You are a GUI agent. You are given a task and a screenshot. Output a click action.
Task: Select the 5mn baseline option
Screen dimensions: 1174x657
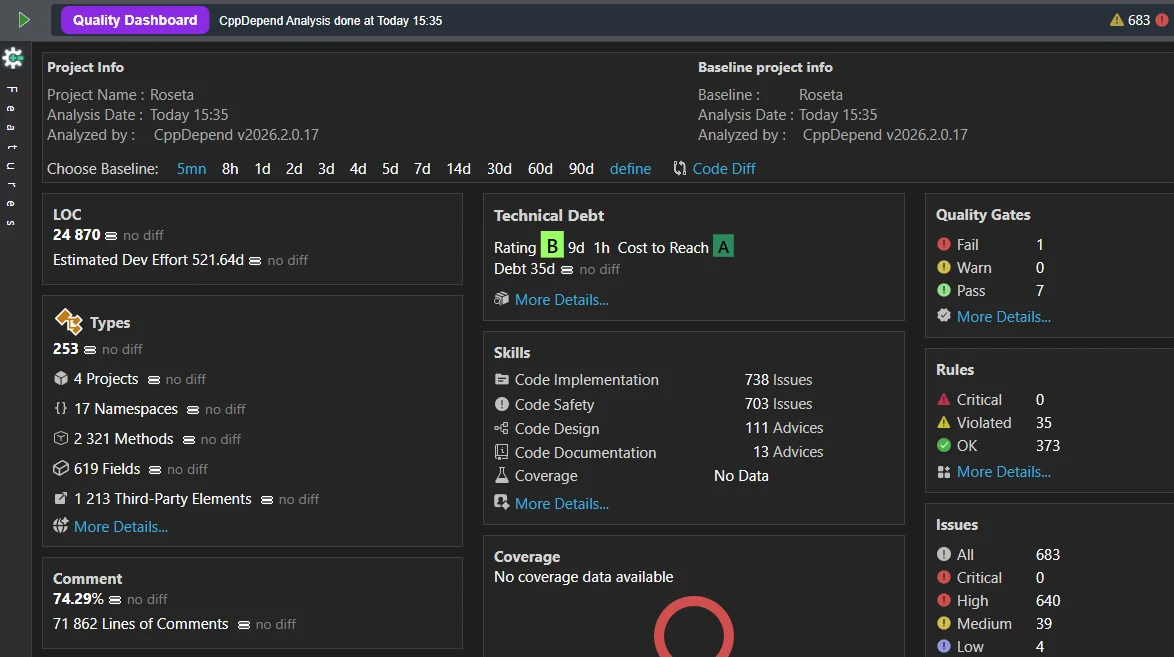coord(192,169)
